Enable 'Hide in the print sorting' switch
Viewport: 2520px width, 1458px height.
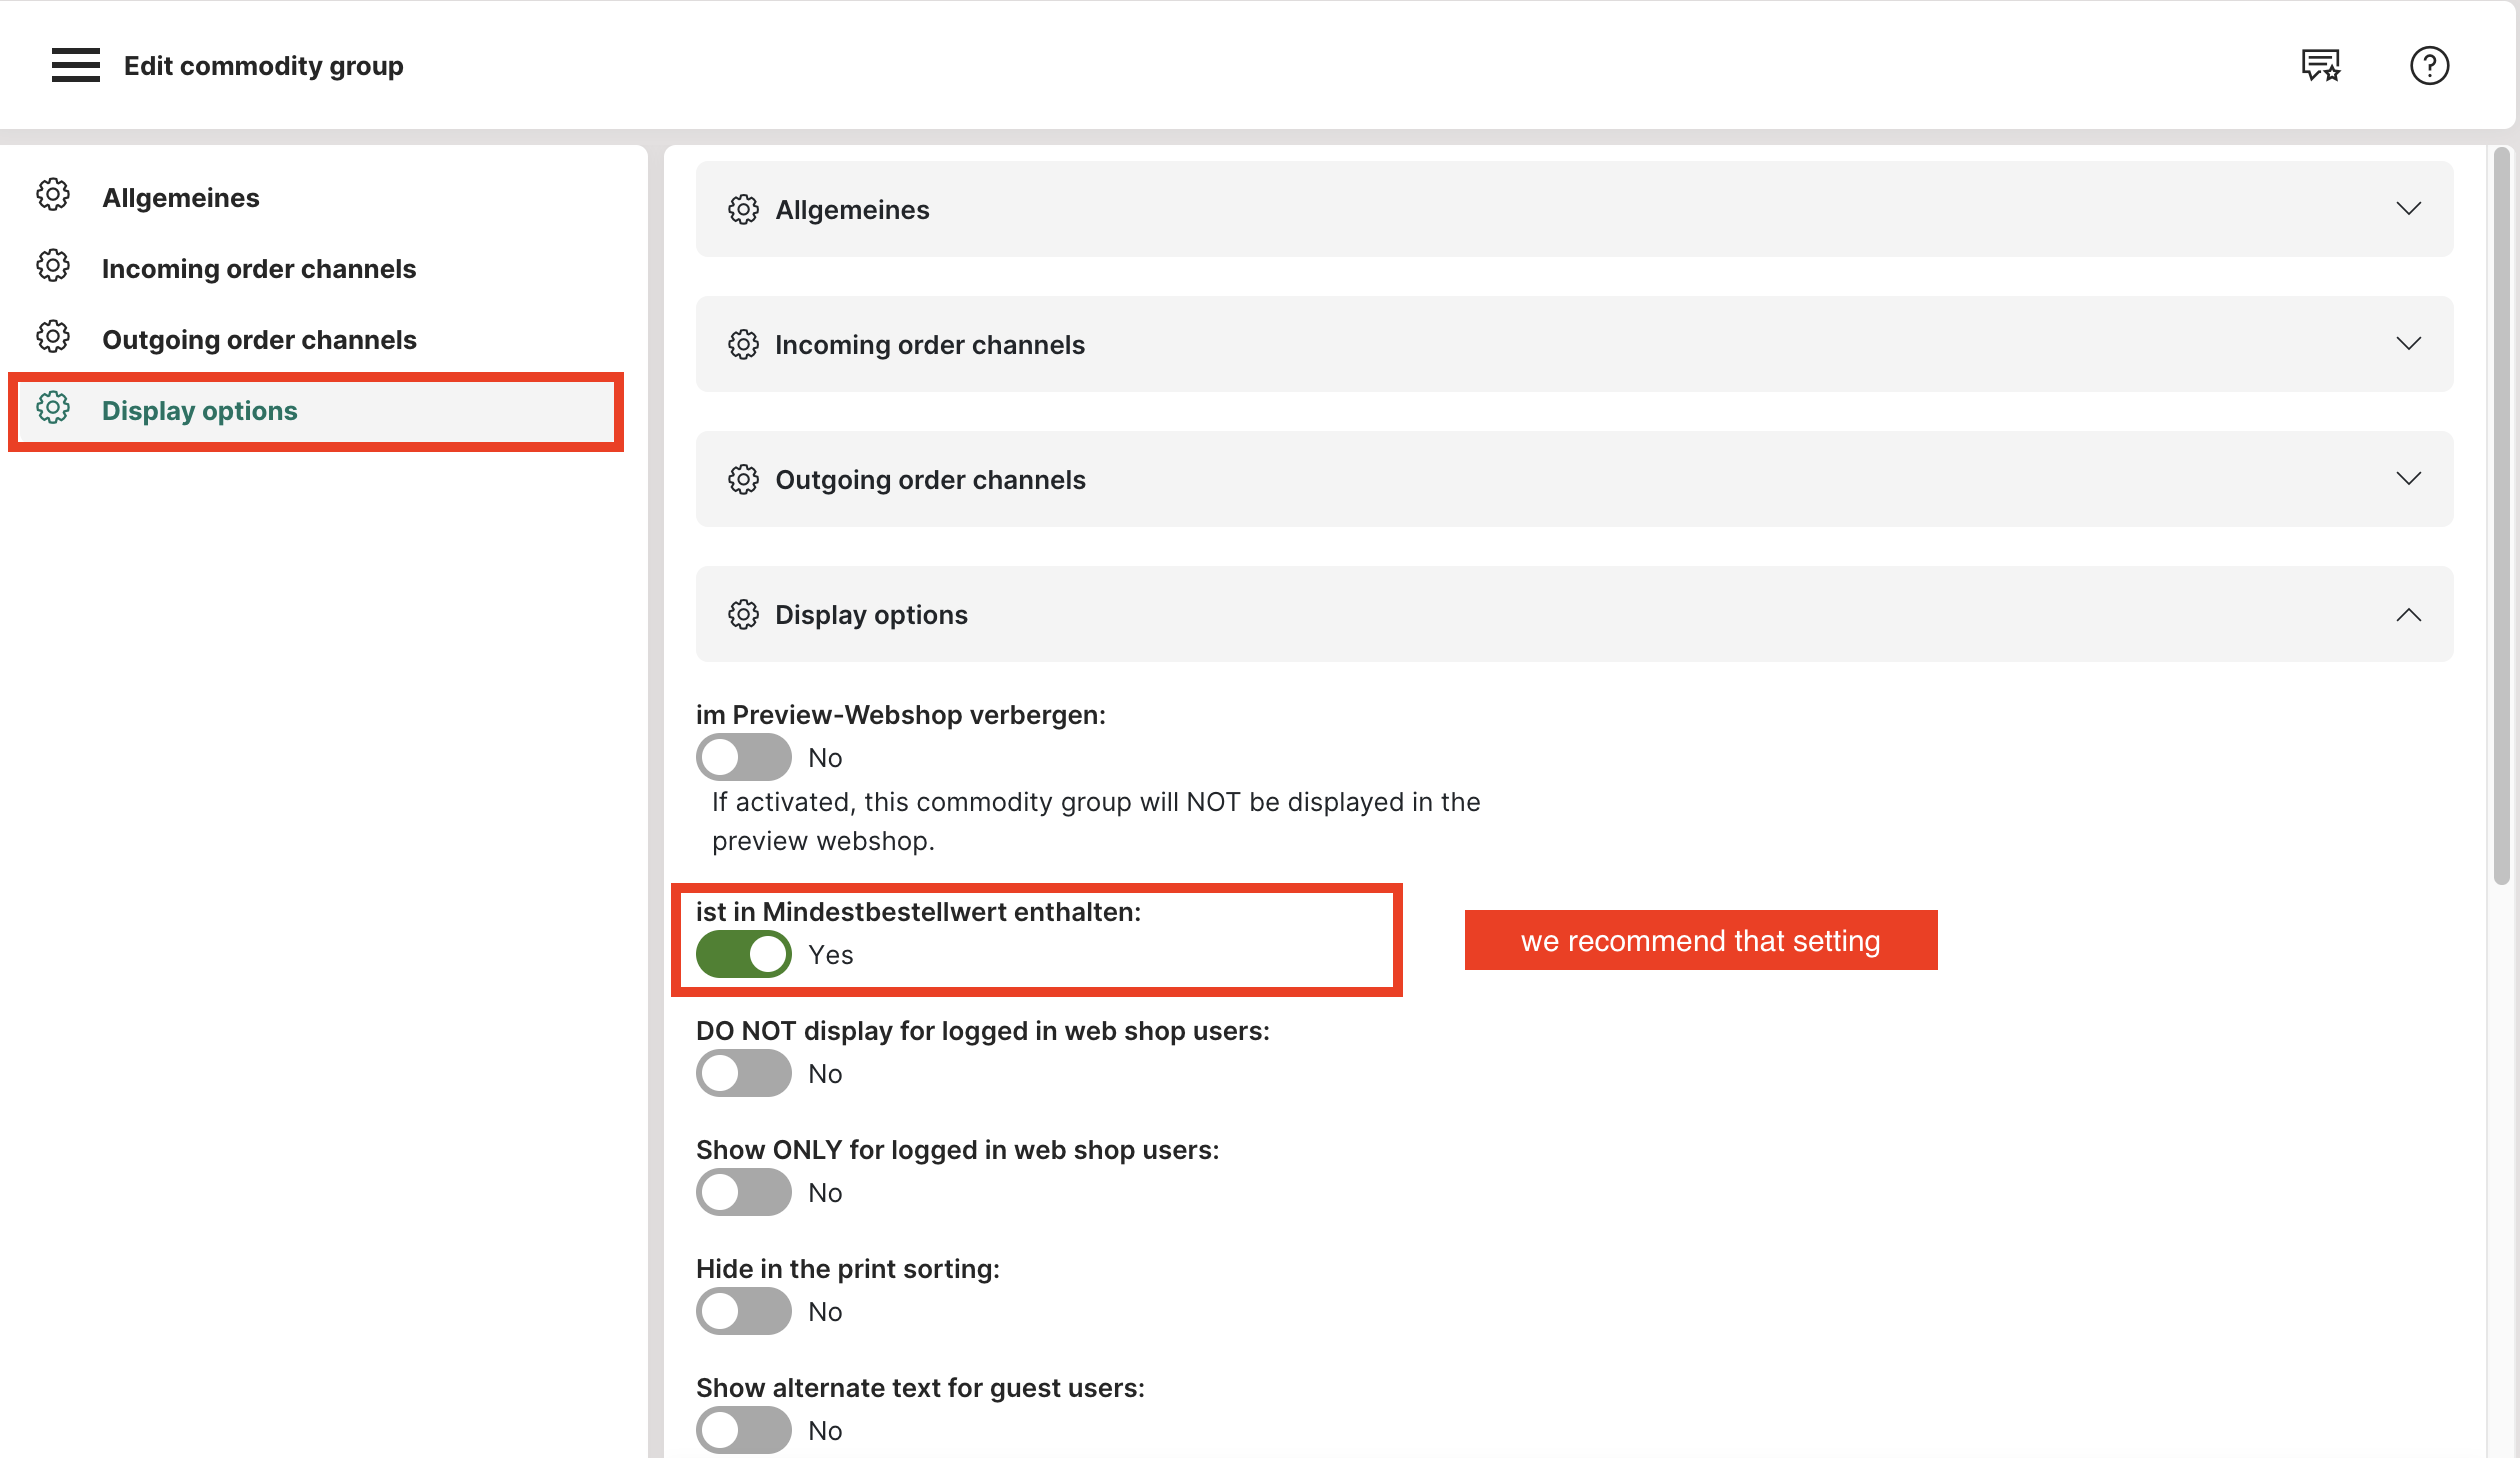(743, 1311)
